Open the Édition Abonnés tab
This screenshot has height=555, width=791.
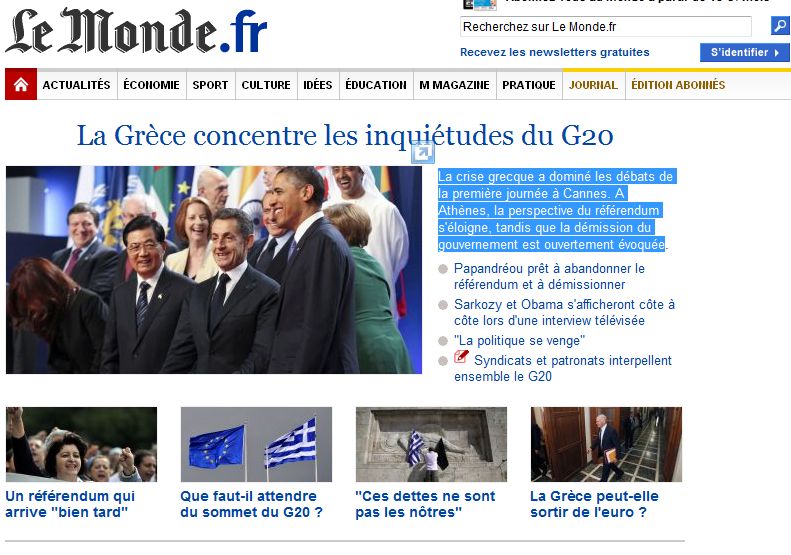pos(678,85)
